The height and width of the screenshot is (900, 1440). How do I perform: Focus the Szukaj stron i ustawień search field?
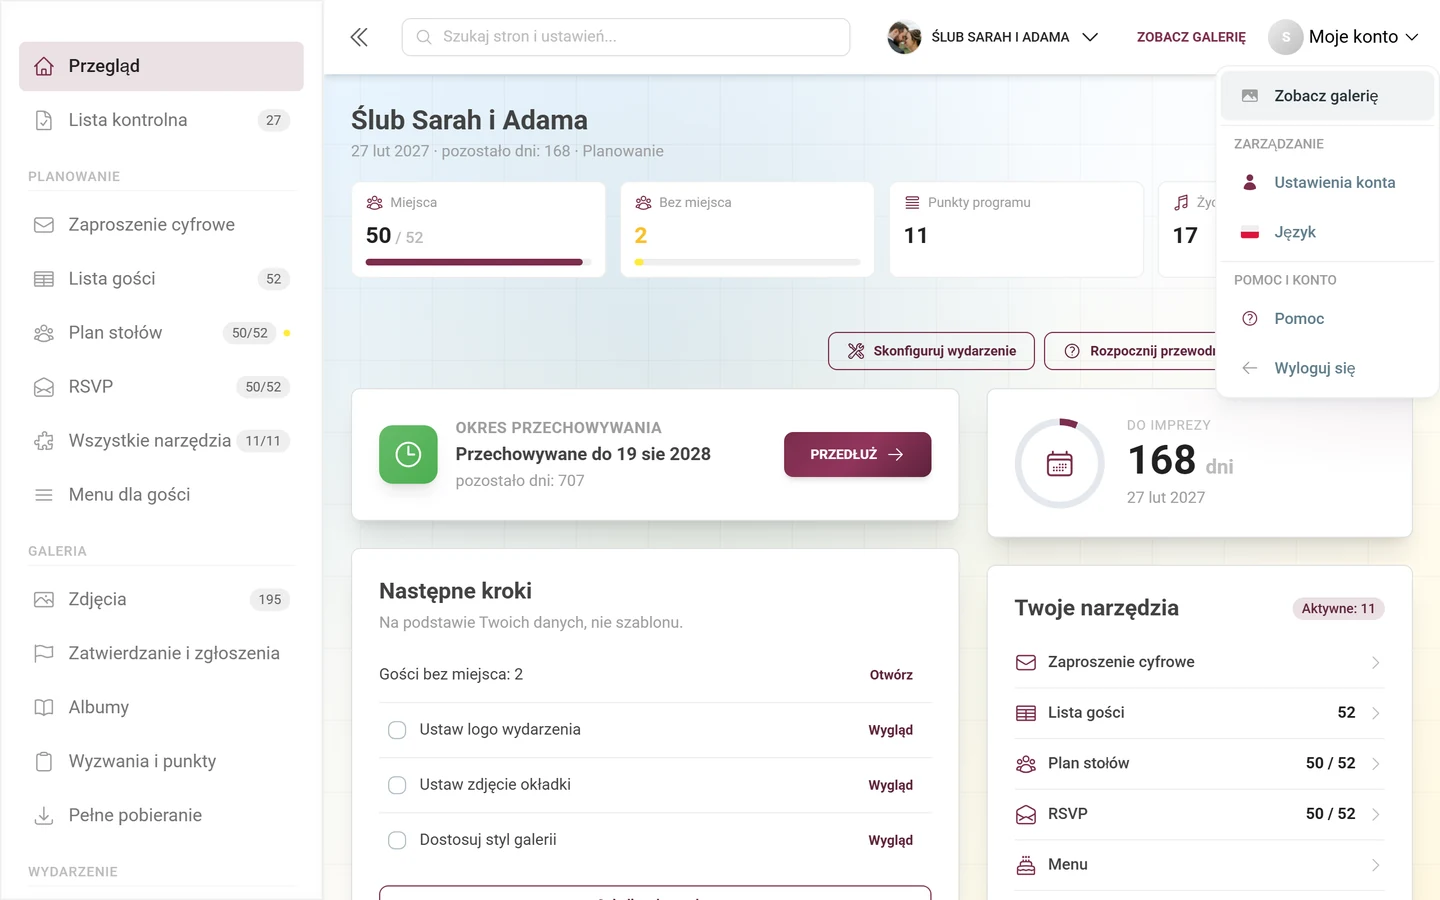[x=626, y=37]
